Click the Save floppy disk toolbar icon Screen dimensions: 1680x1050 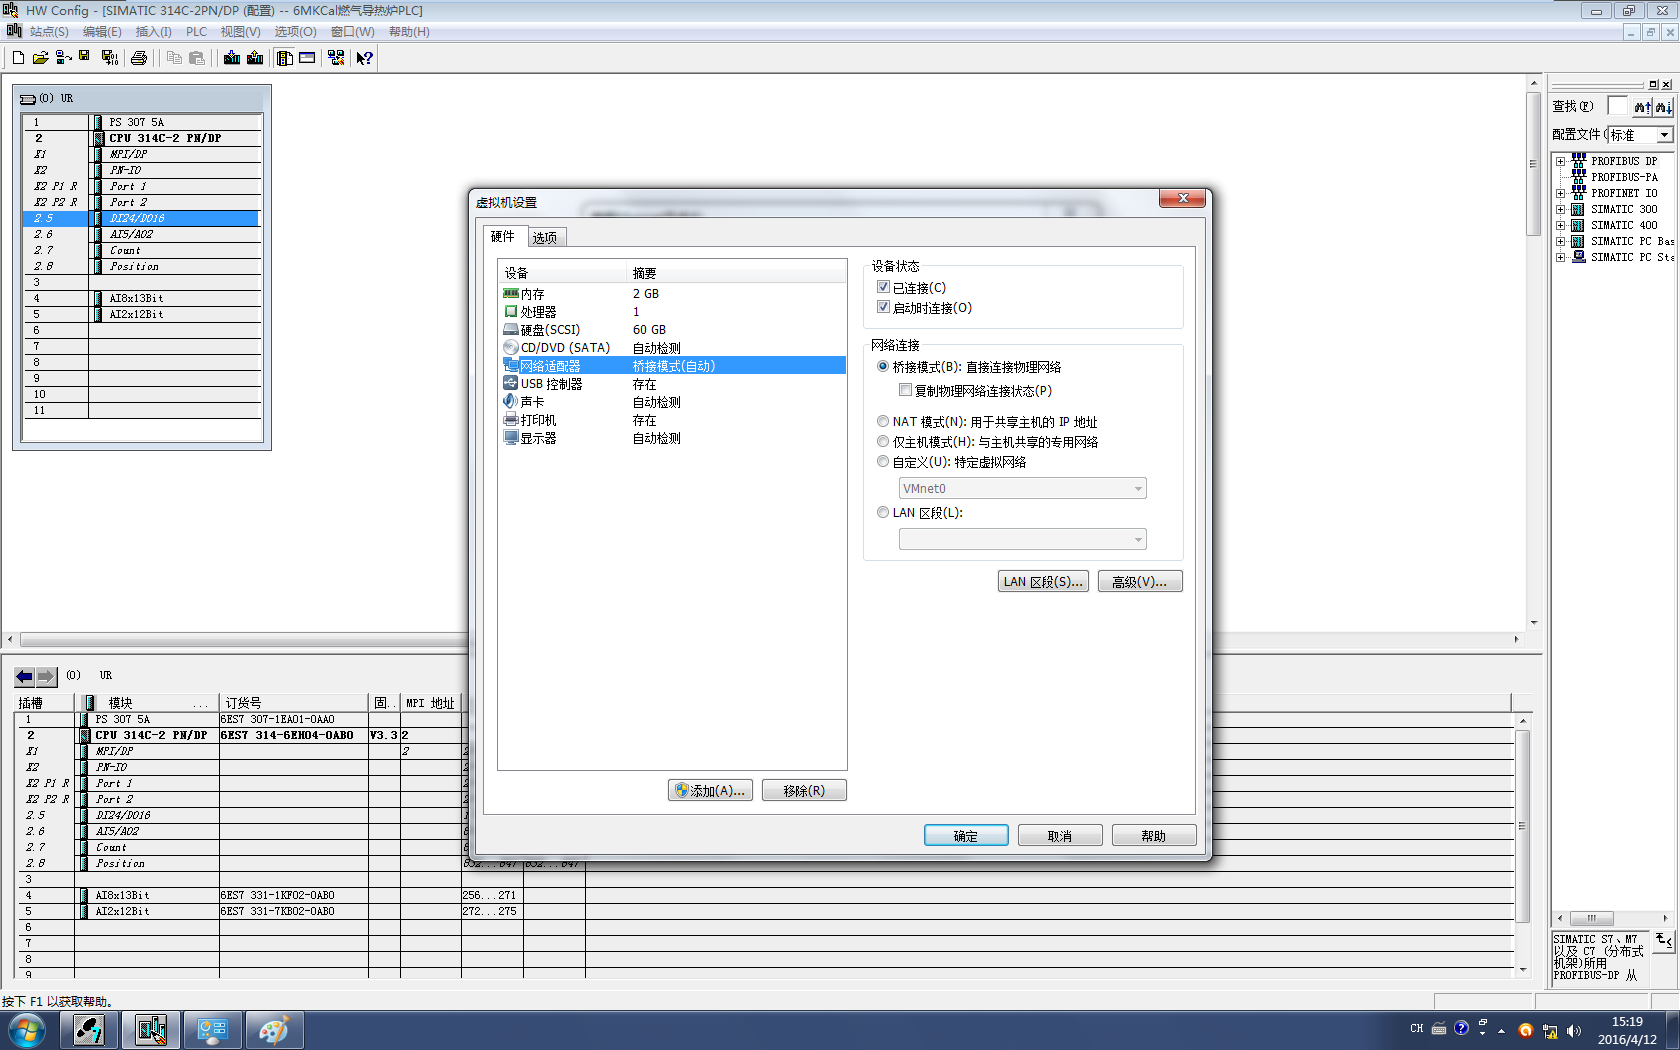click(x=85, y=57)
